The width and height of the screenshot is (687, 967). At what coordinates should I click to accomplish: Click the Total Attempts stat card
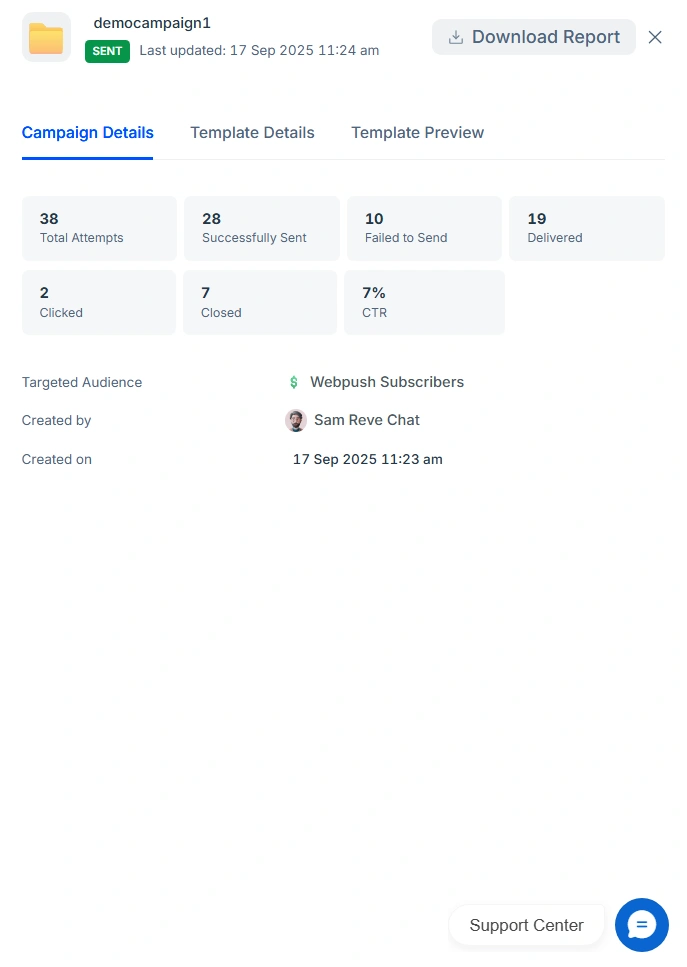pos(99,228)
